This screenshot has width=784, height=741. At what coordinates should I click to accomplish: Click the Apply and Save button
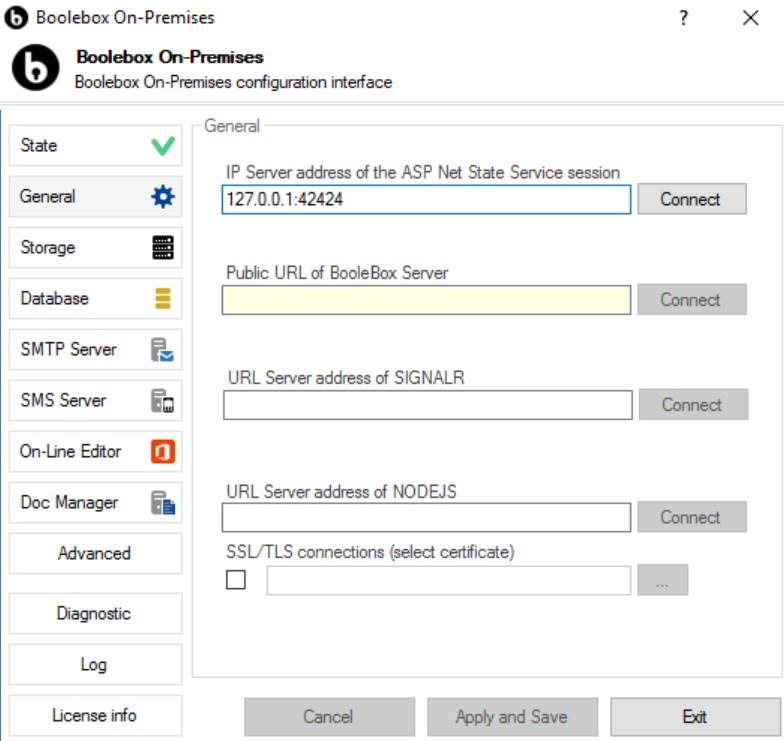point(512,717)
